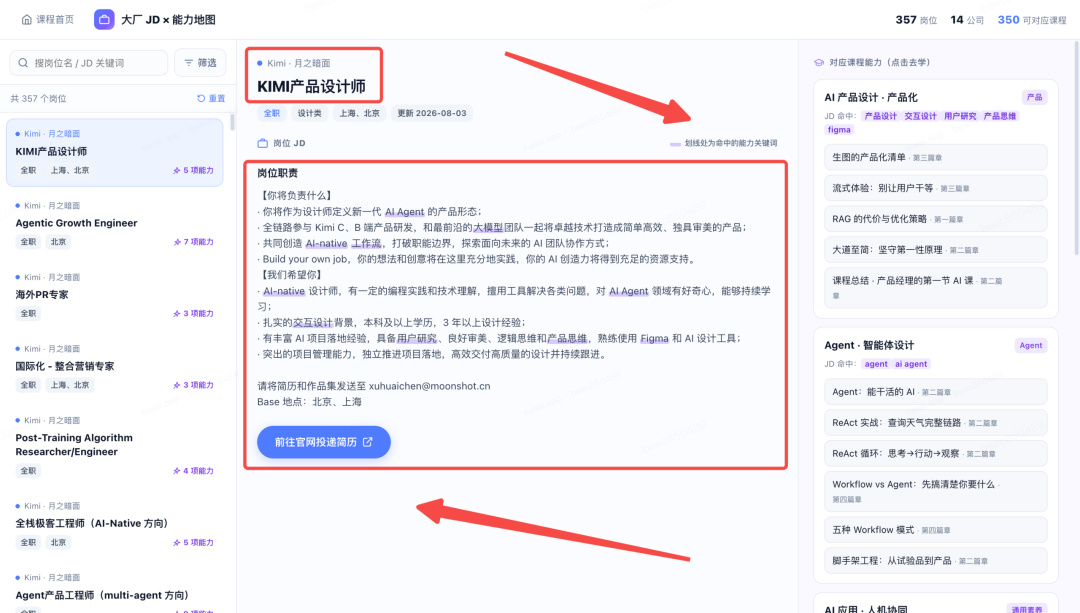
Task: Open course Workflow vs Agent：先搞清楚你要什么
Action: (x=935, y=491)
